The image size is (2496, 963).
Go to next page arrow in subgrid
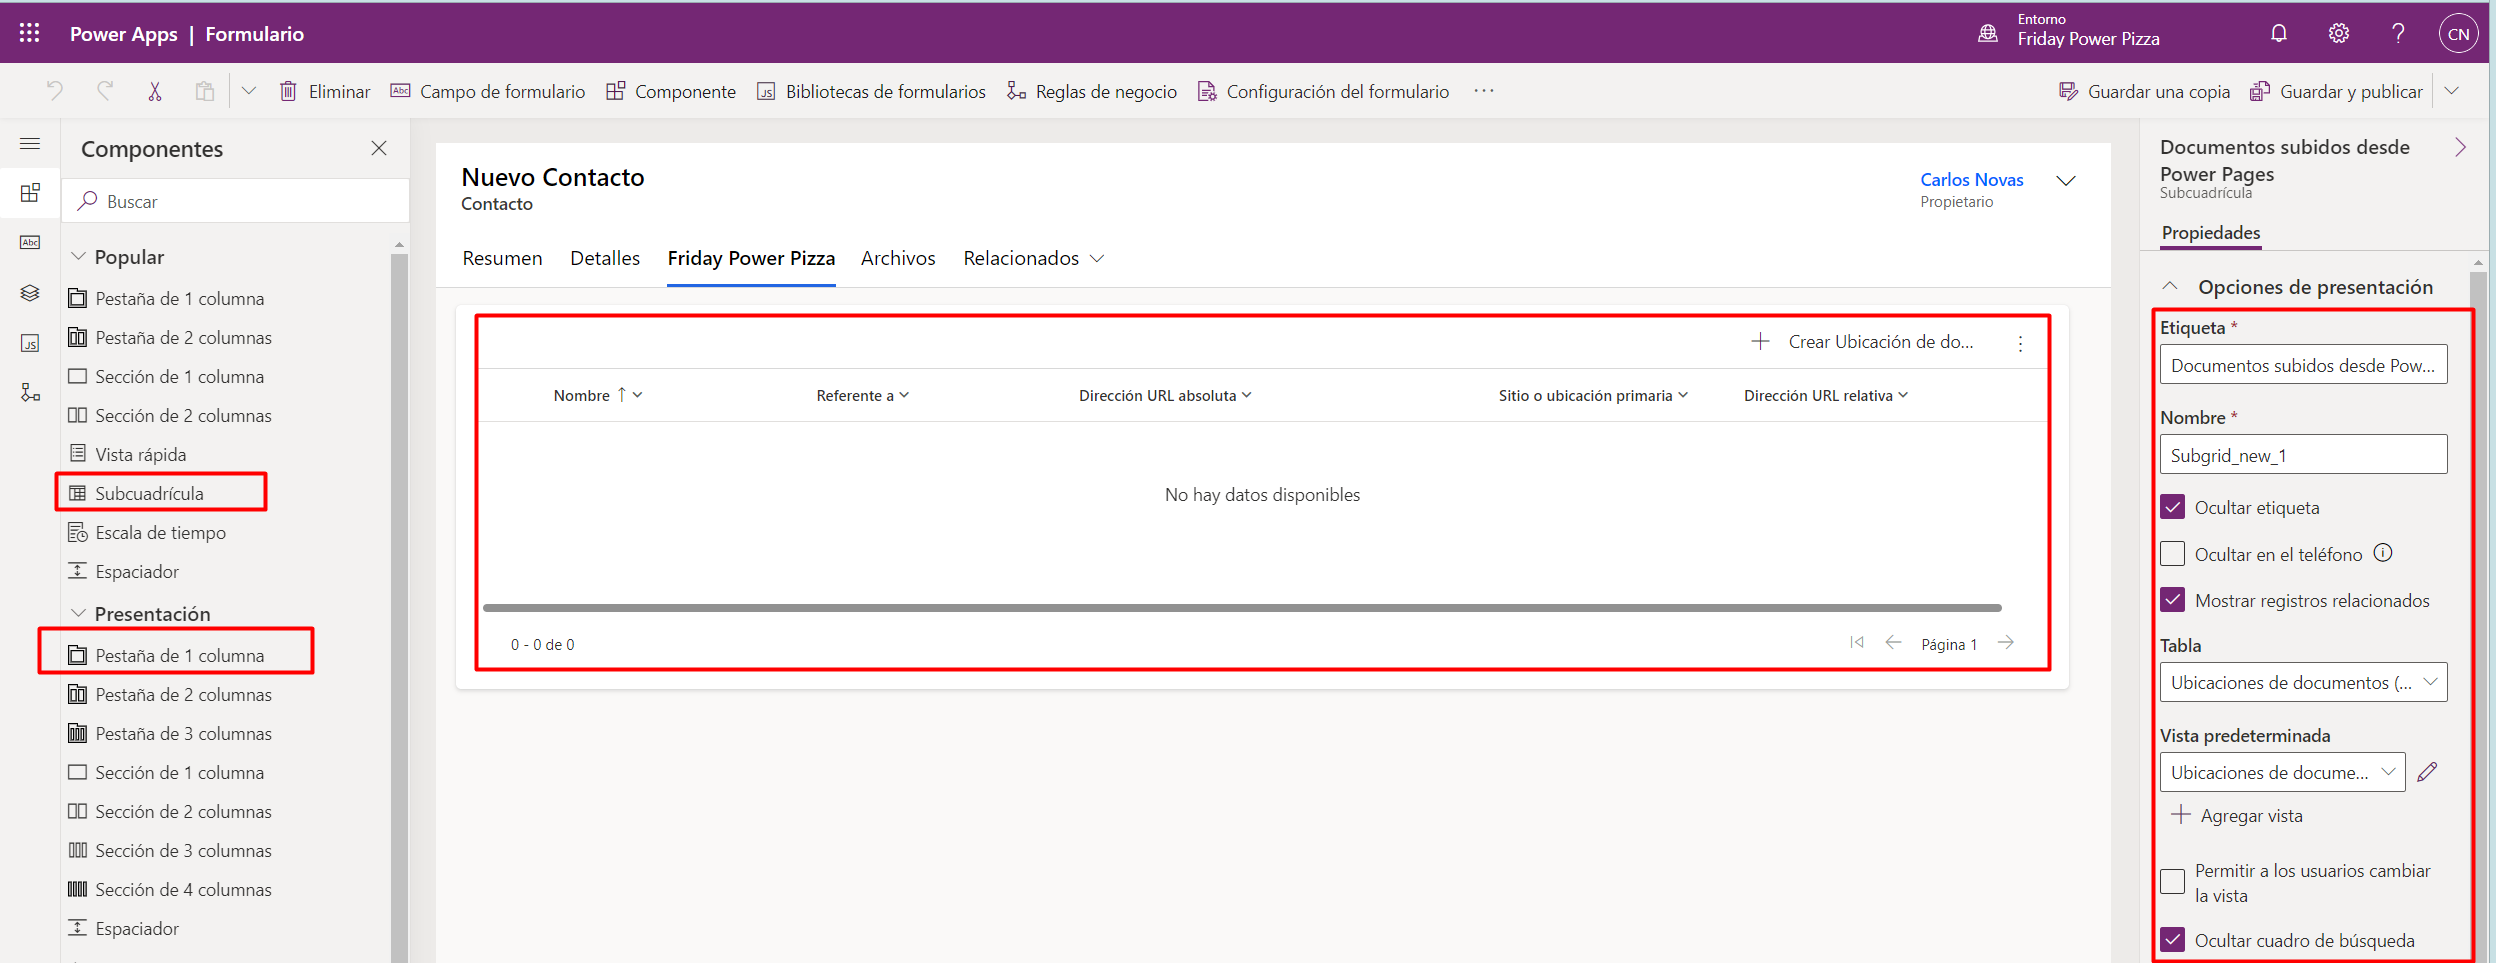click(x=2006, y=643)
